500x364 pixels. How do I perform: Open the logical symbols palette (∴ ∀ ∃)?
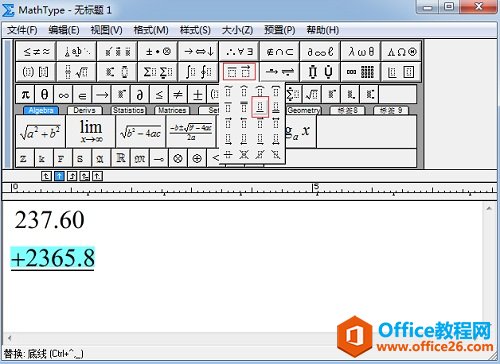pos(239,51)
